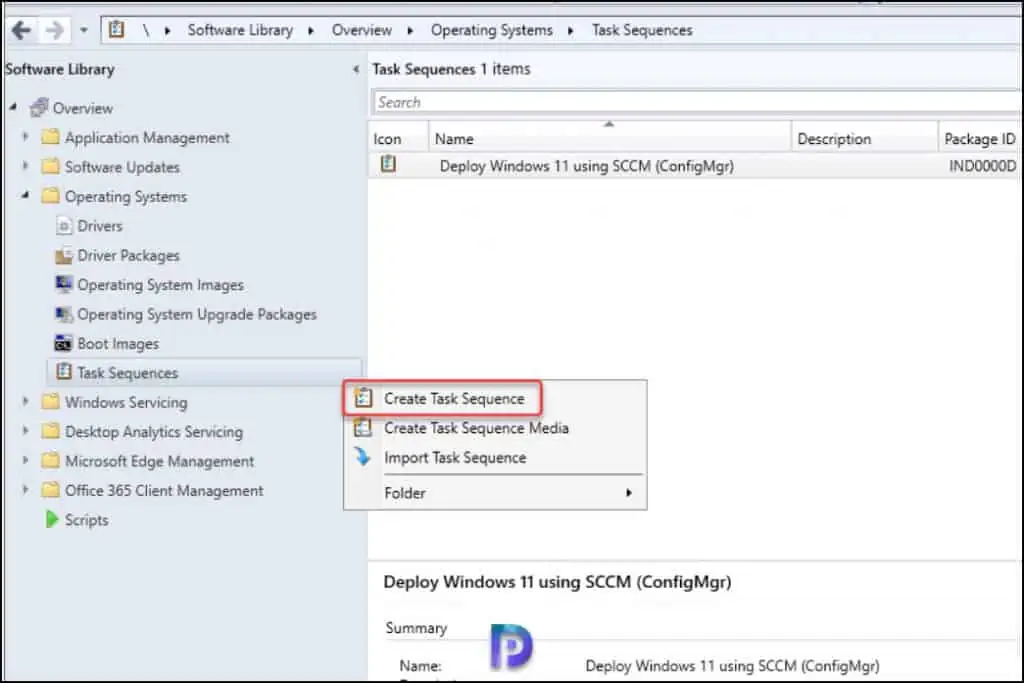Click the Create Task Sequence menu icon

pos(363,398)
